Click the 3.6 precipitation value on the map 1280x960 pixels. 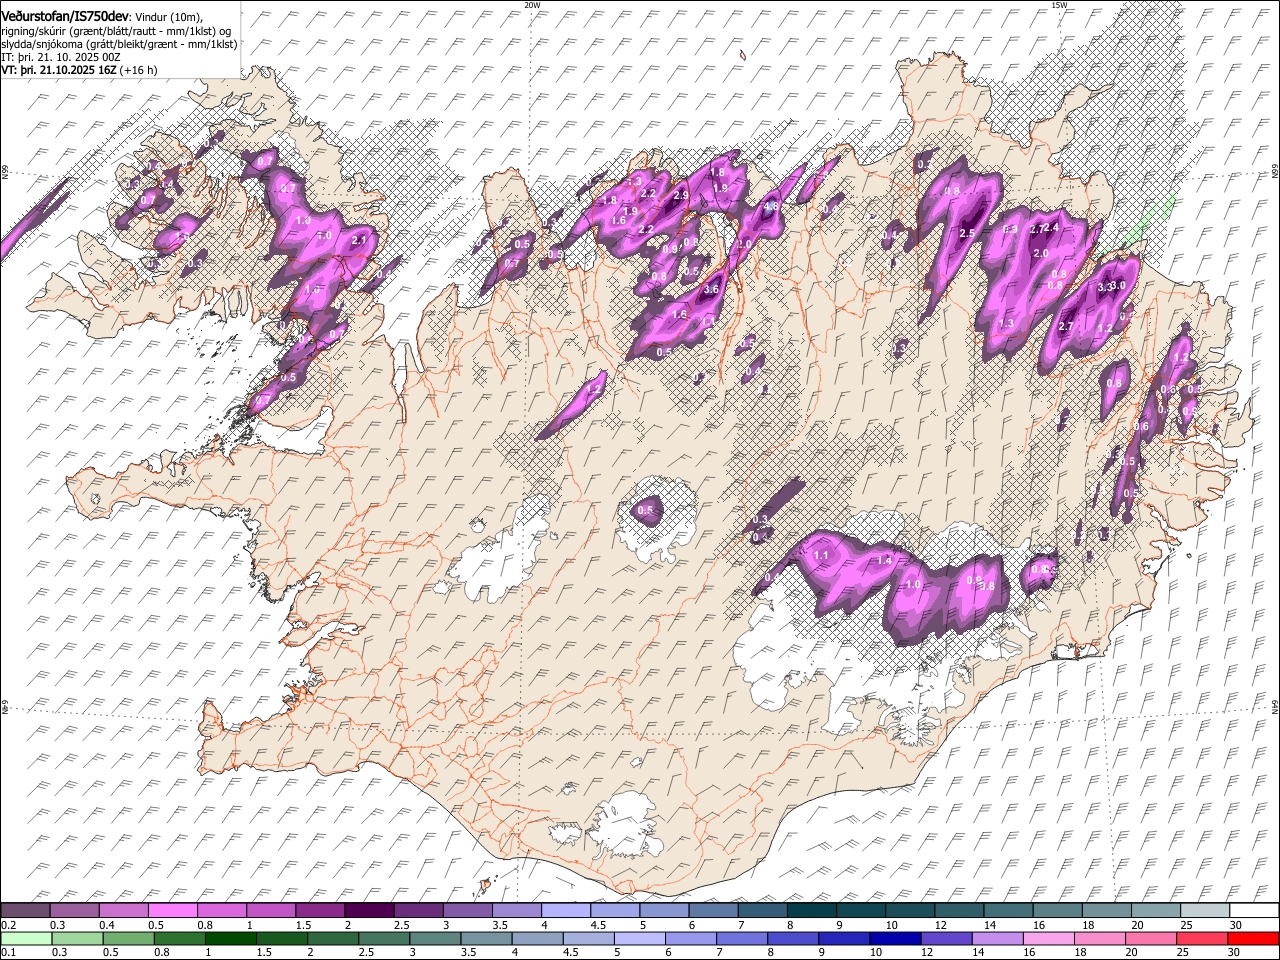(712, 289)
